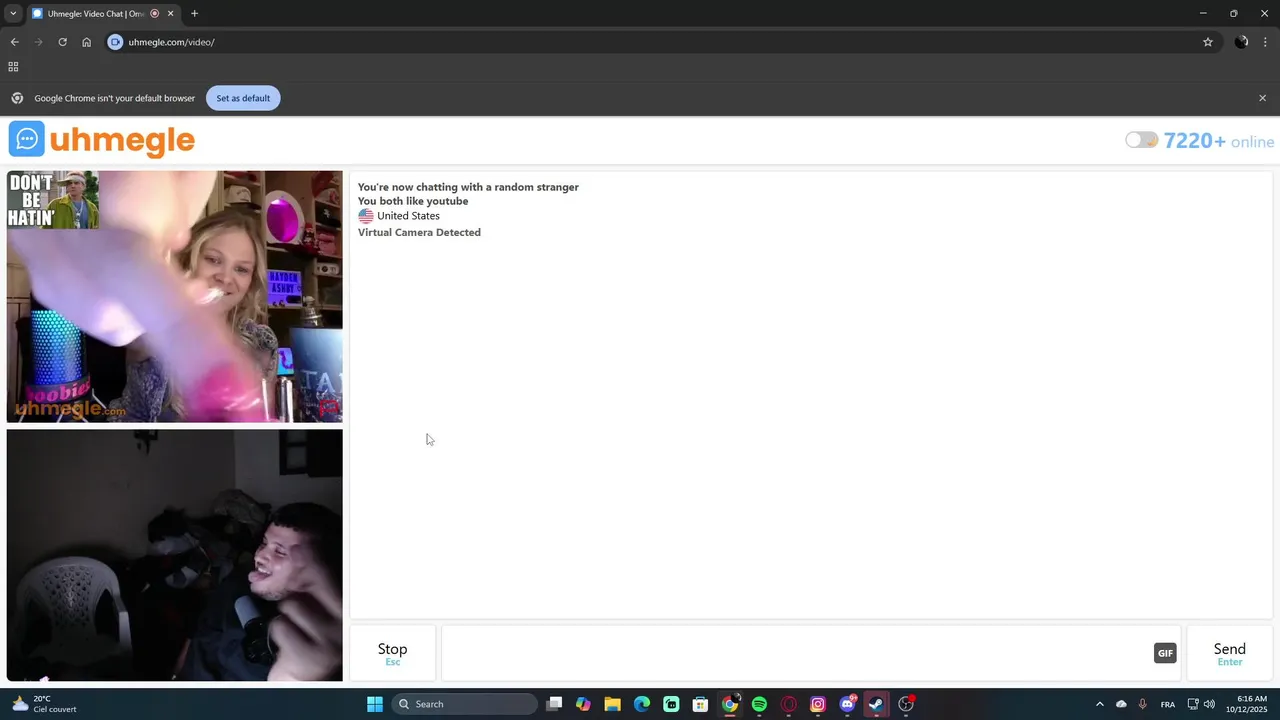Click your own webcam video feed
Image resolution: width=1280 pixels, height=720 pixels.
click(175, 555)
